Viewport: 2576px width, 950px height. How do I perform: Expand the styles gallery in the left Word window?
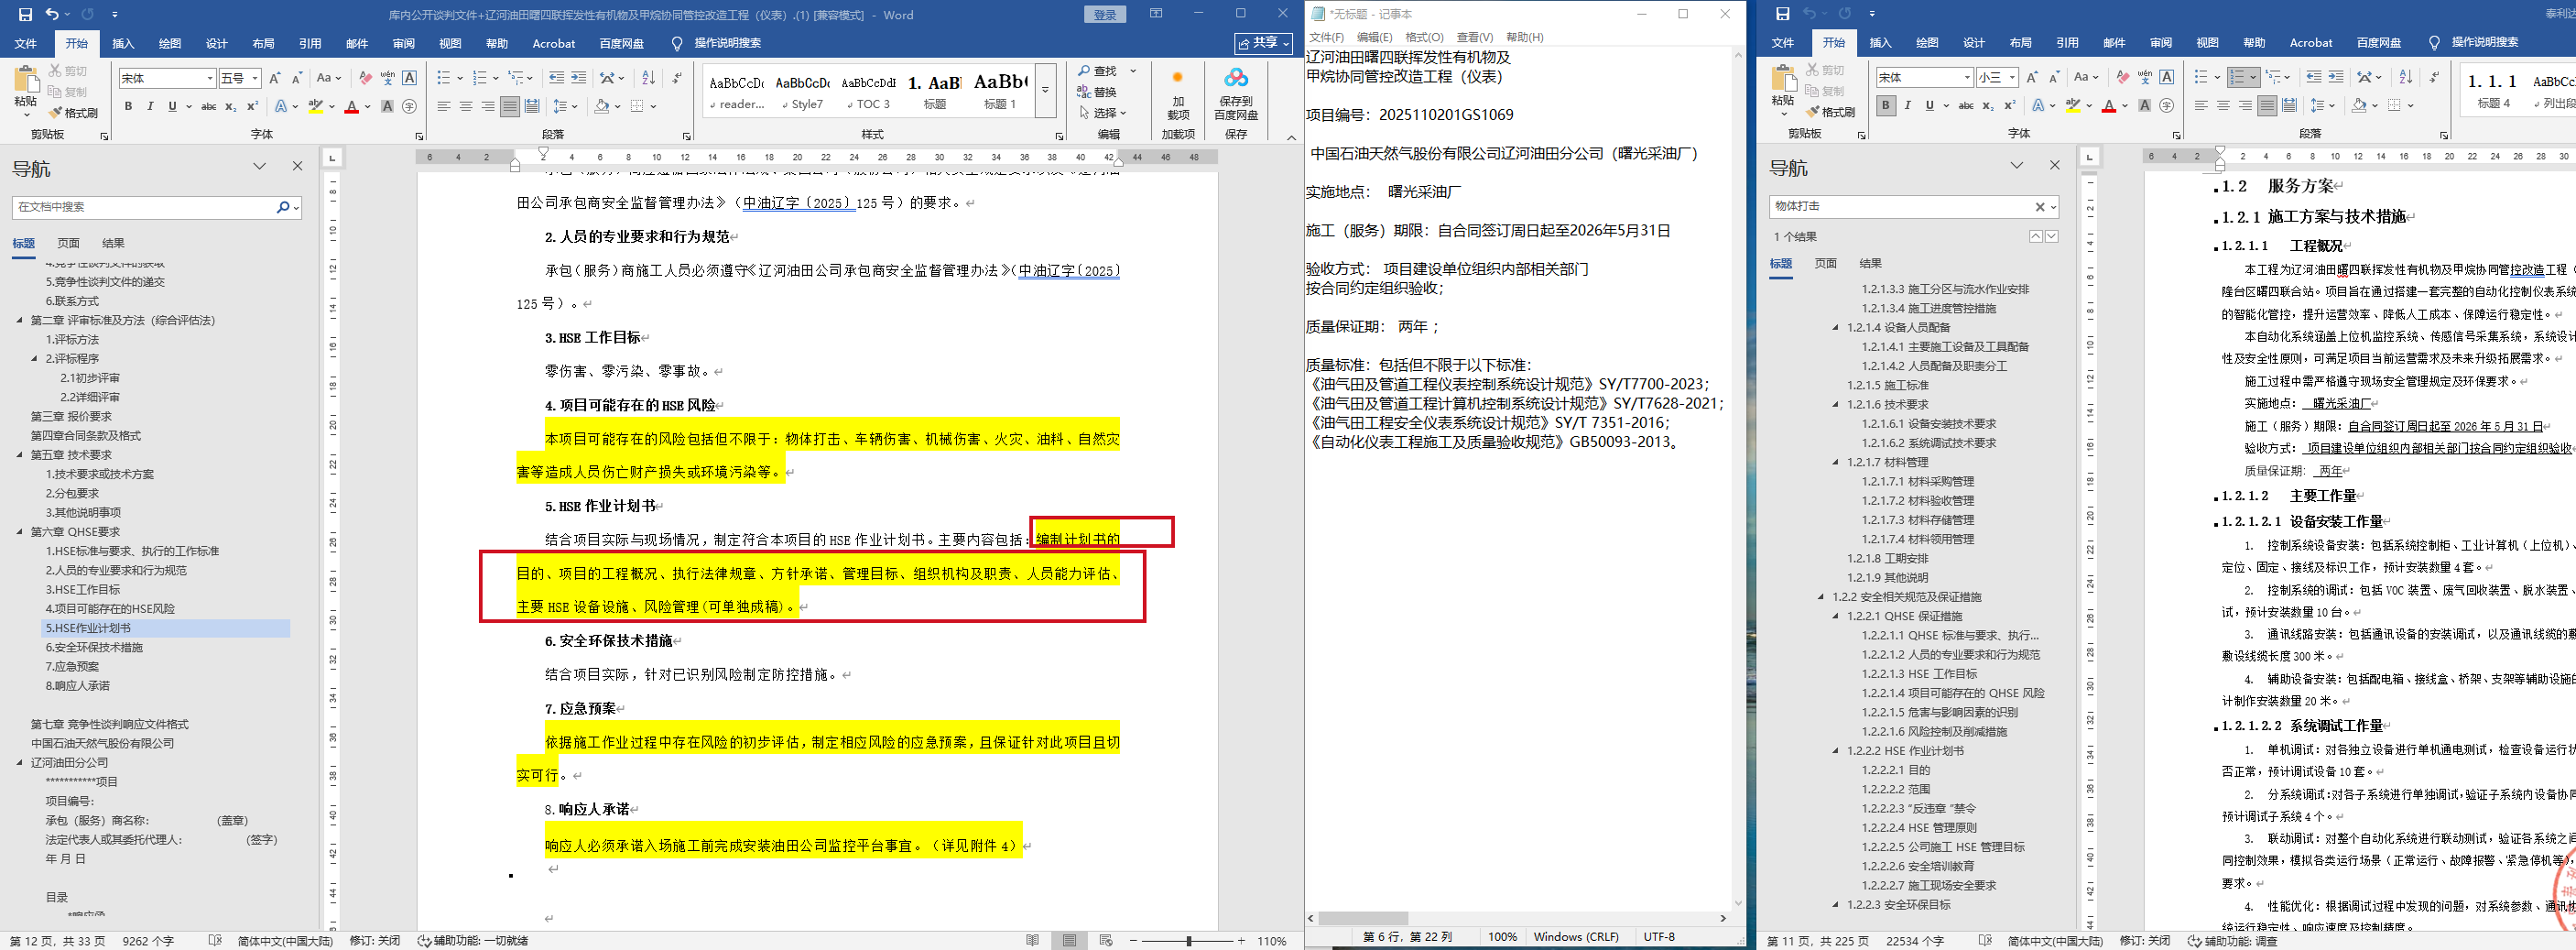coord(1045,90)
